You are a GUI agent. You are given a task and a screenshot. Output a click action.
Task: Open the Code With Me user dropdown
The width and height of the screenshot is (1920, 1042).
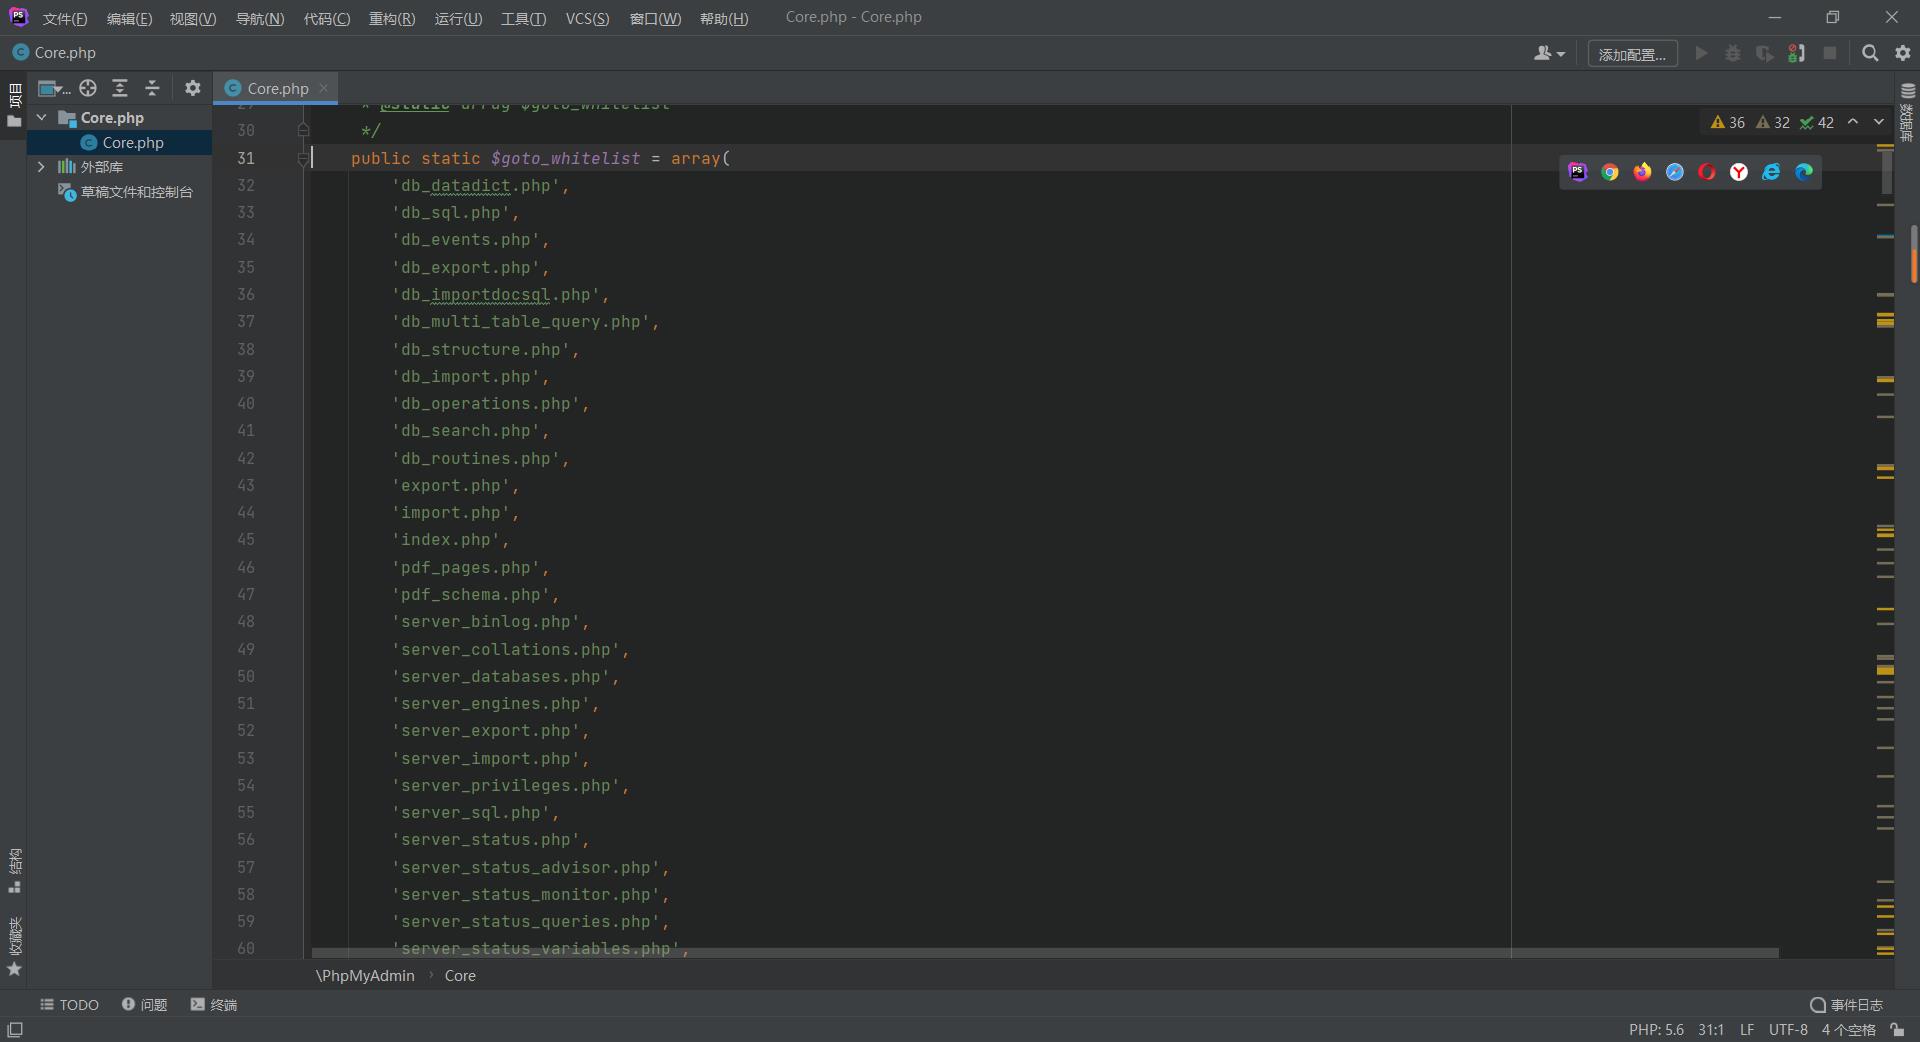click(1549, 53)
